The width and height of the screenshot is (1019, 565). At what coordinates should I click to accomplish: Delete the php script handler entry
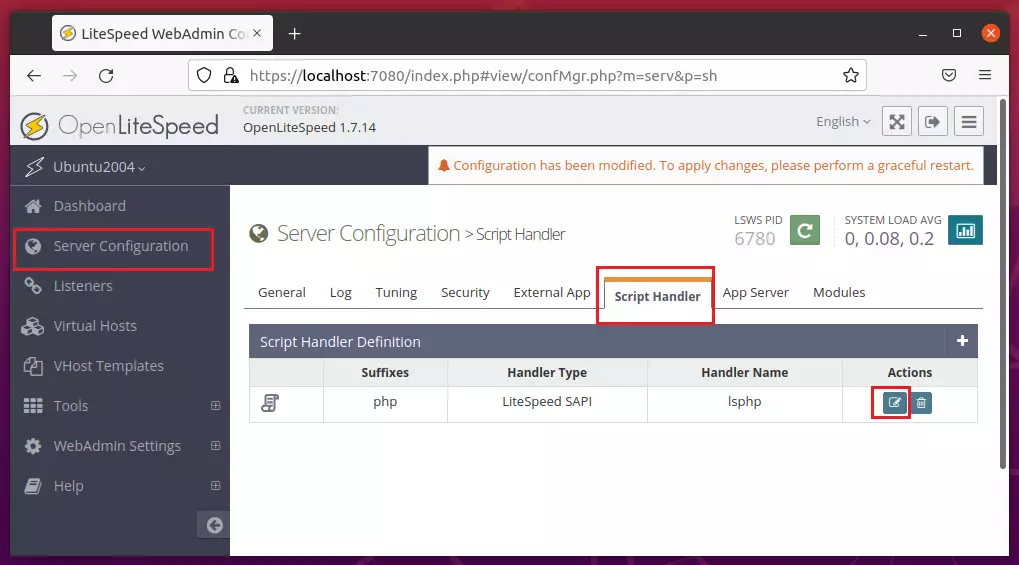921,402
